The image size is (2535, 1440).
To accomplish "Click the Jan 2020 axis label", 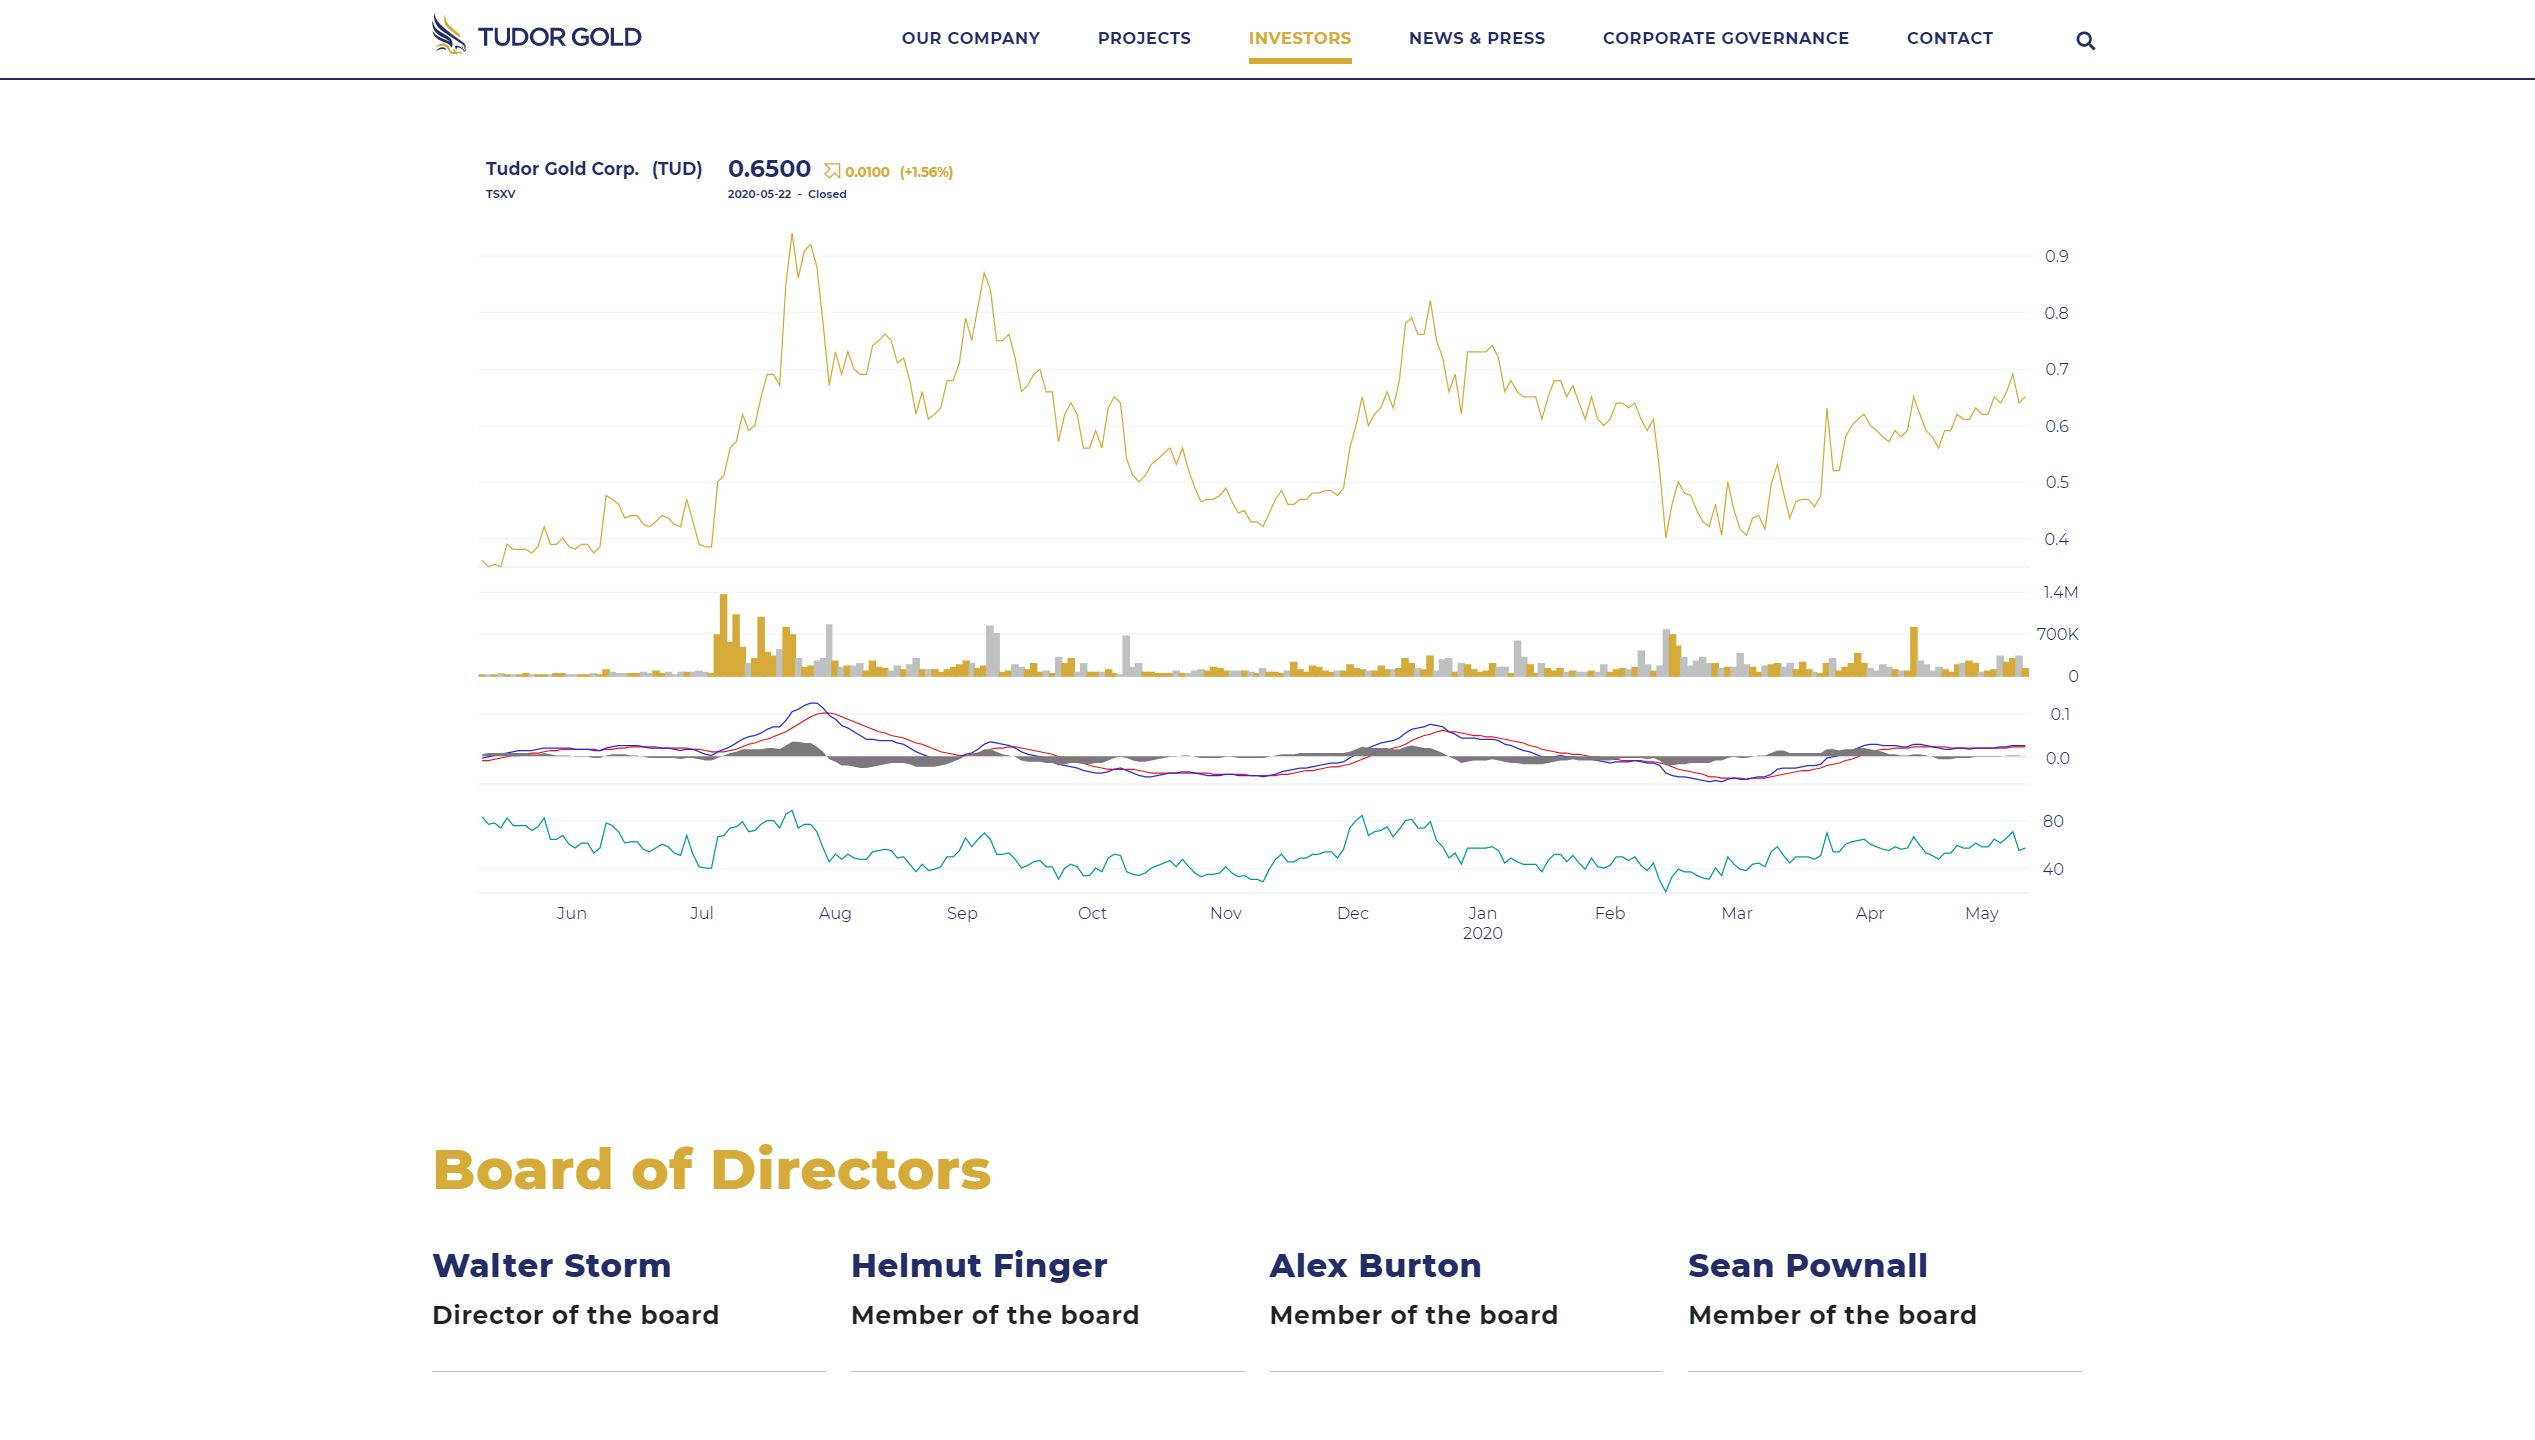I will (1482, 923).
